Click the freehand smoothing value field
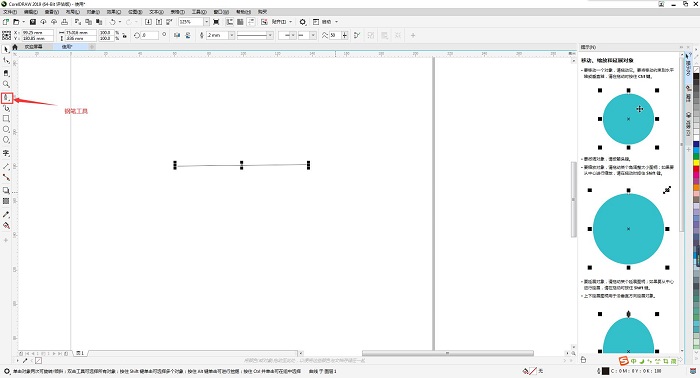 (x=335, y=35)
